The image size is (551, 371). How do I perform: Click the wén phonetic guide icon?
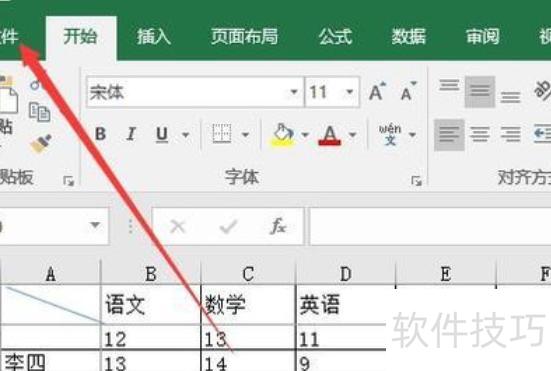(x=390, y=134)
